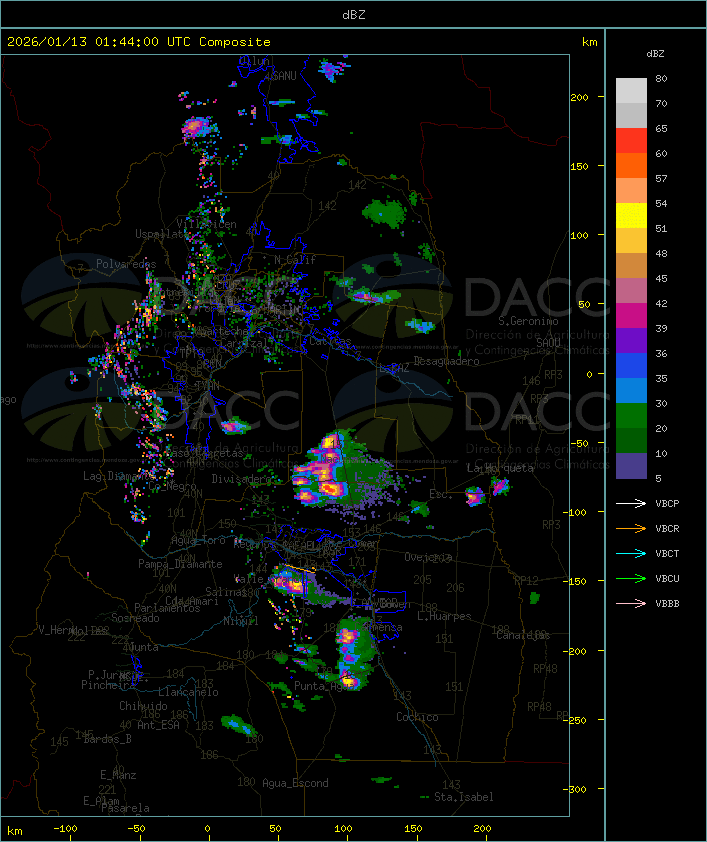
Task: Select the red 60 dBZ color swatch
Action: coord(631,141)
